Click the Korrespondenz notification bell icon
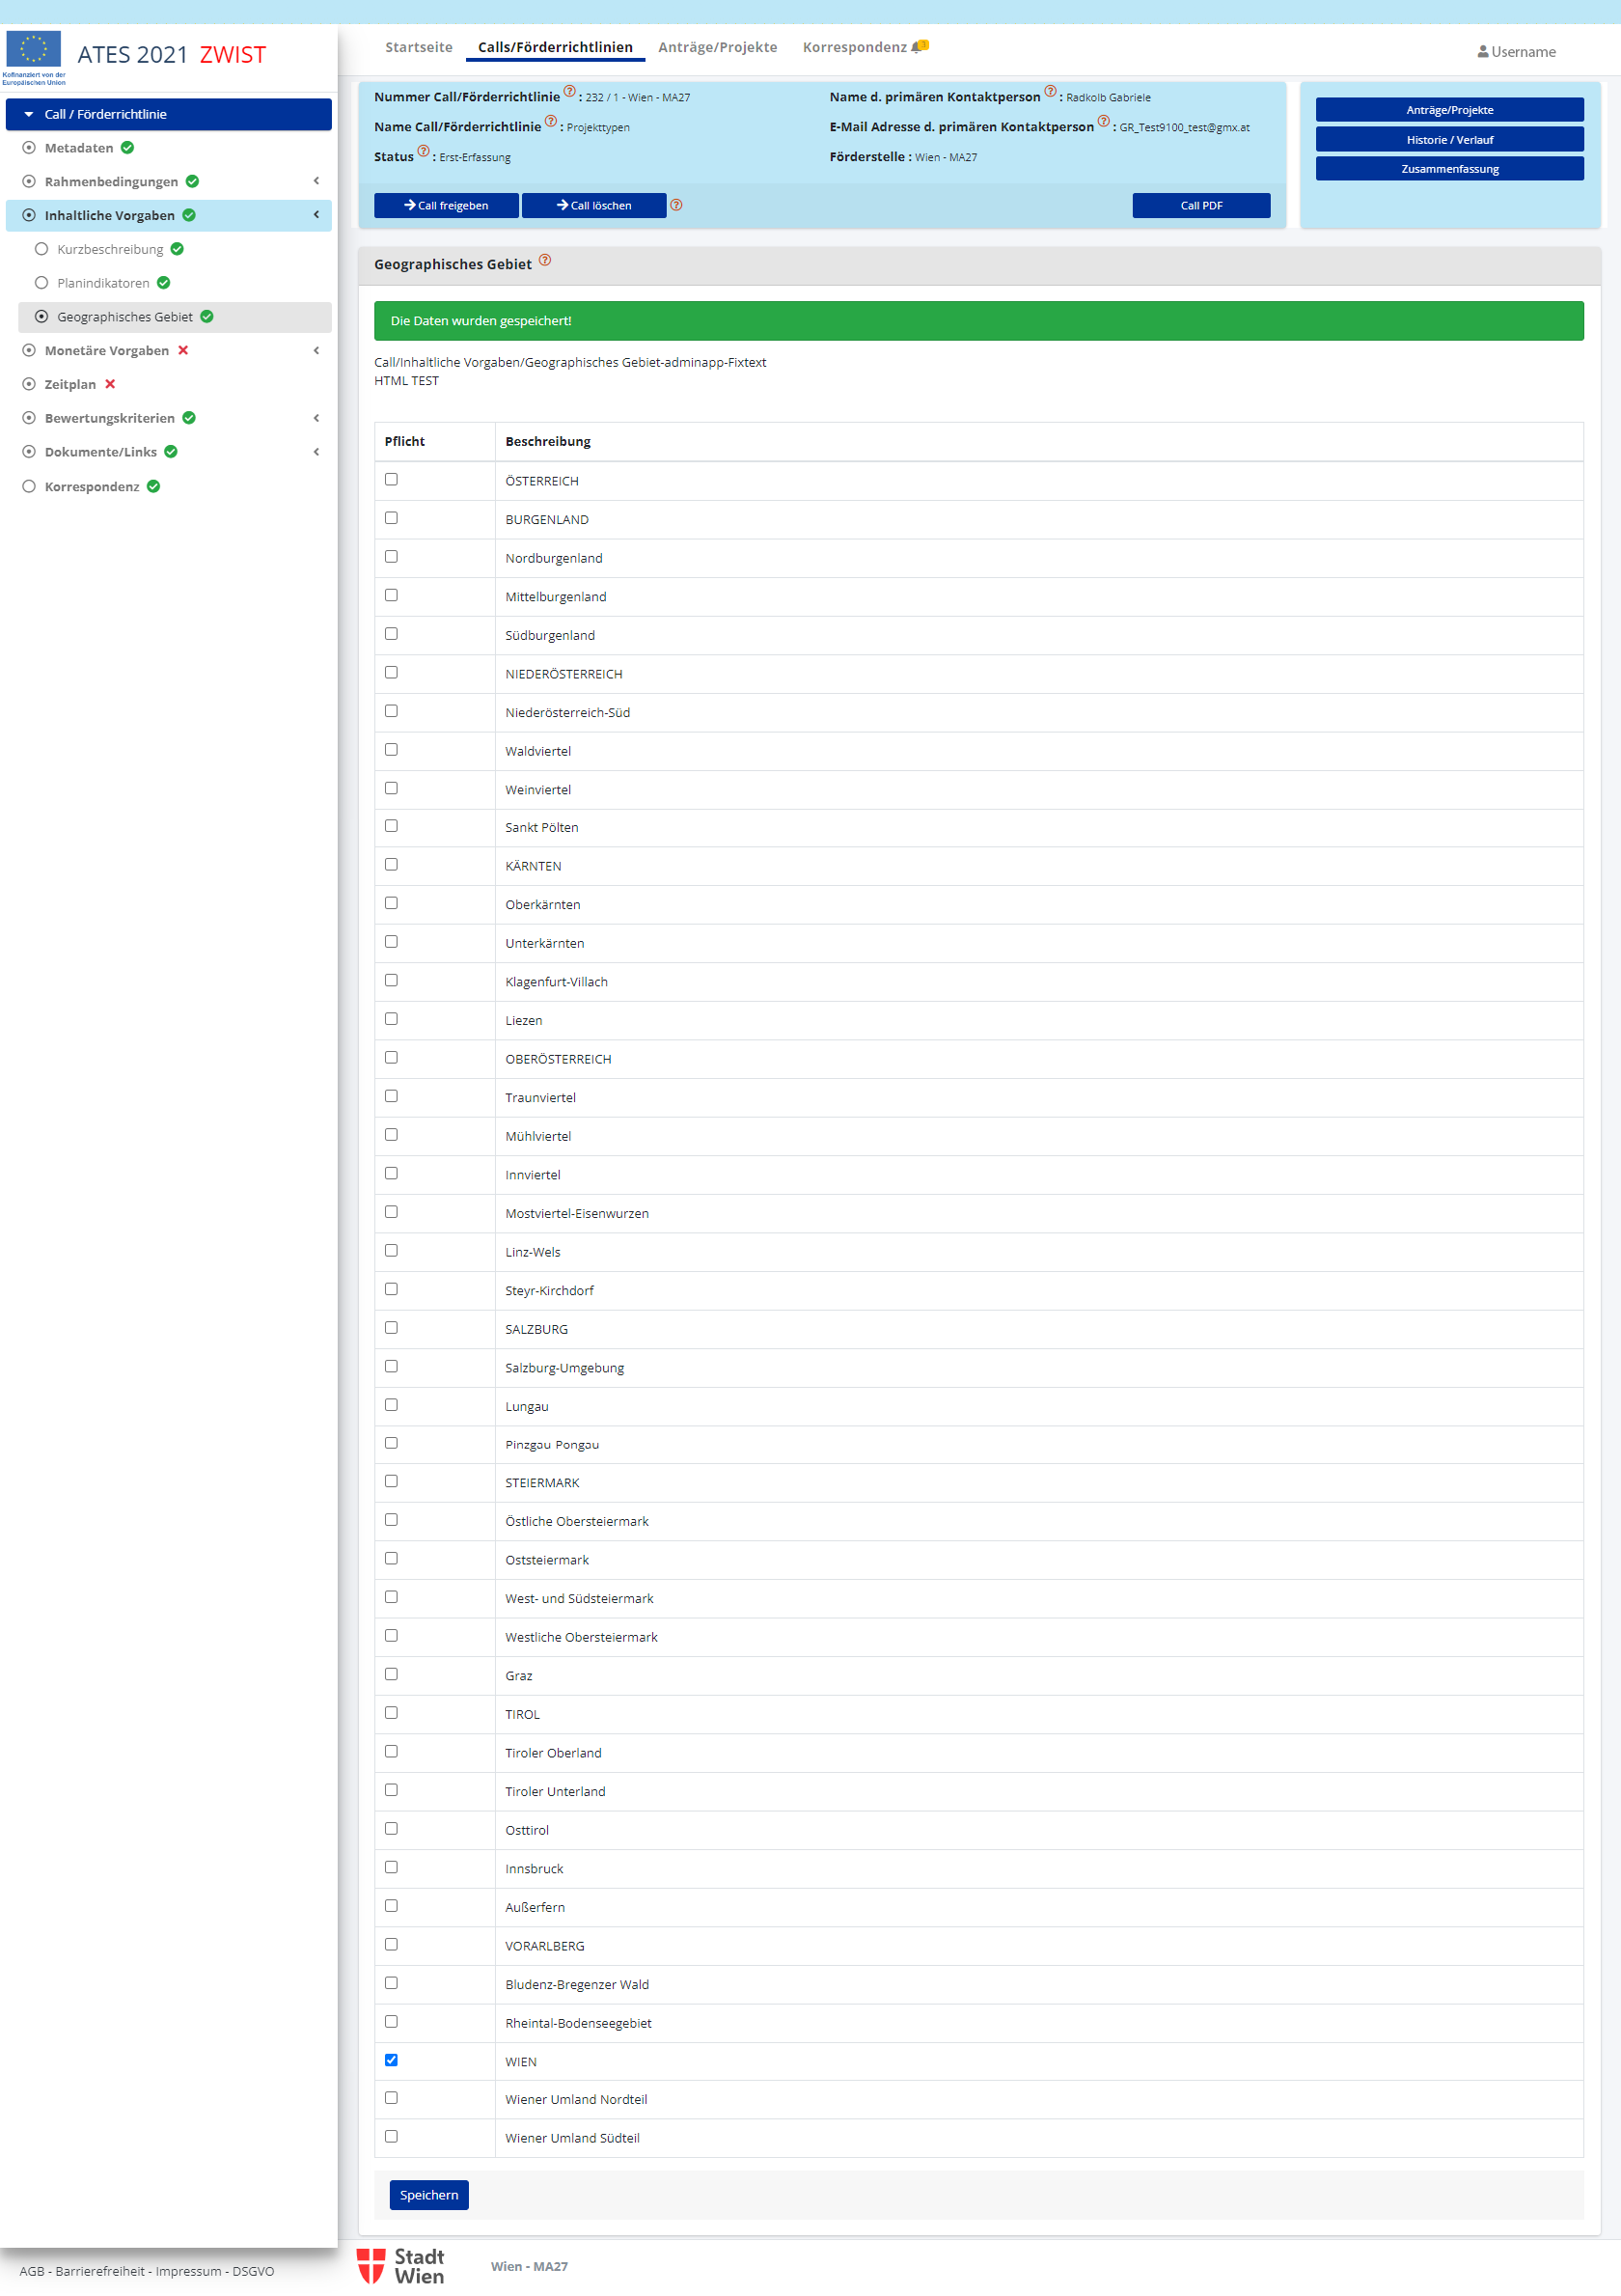Image resolution: width=1621 pixels, height=2296 pixels. click(x=919, y=47)
